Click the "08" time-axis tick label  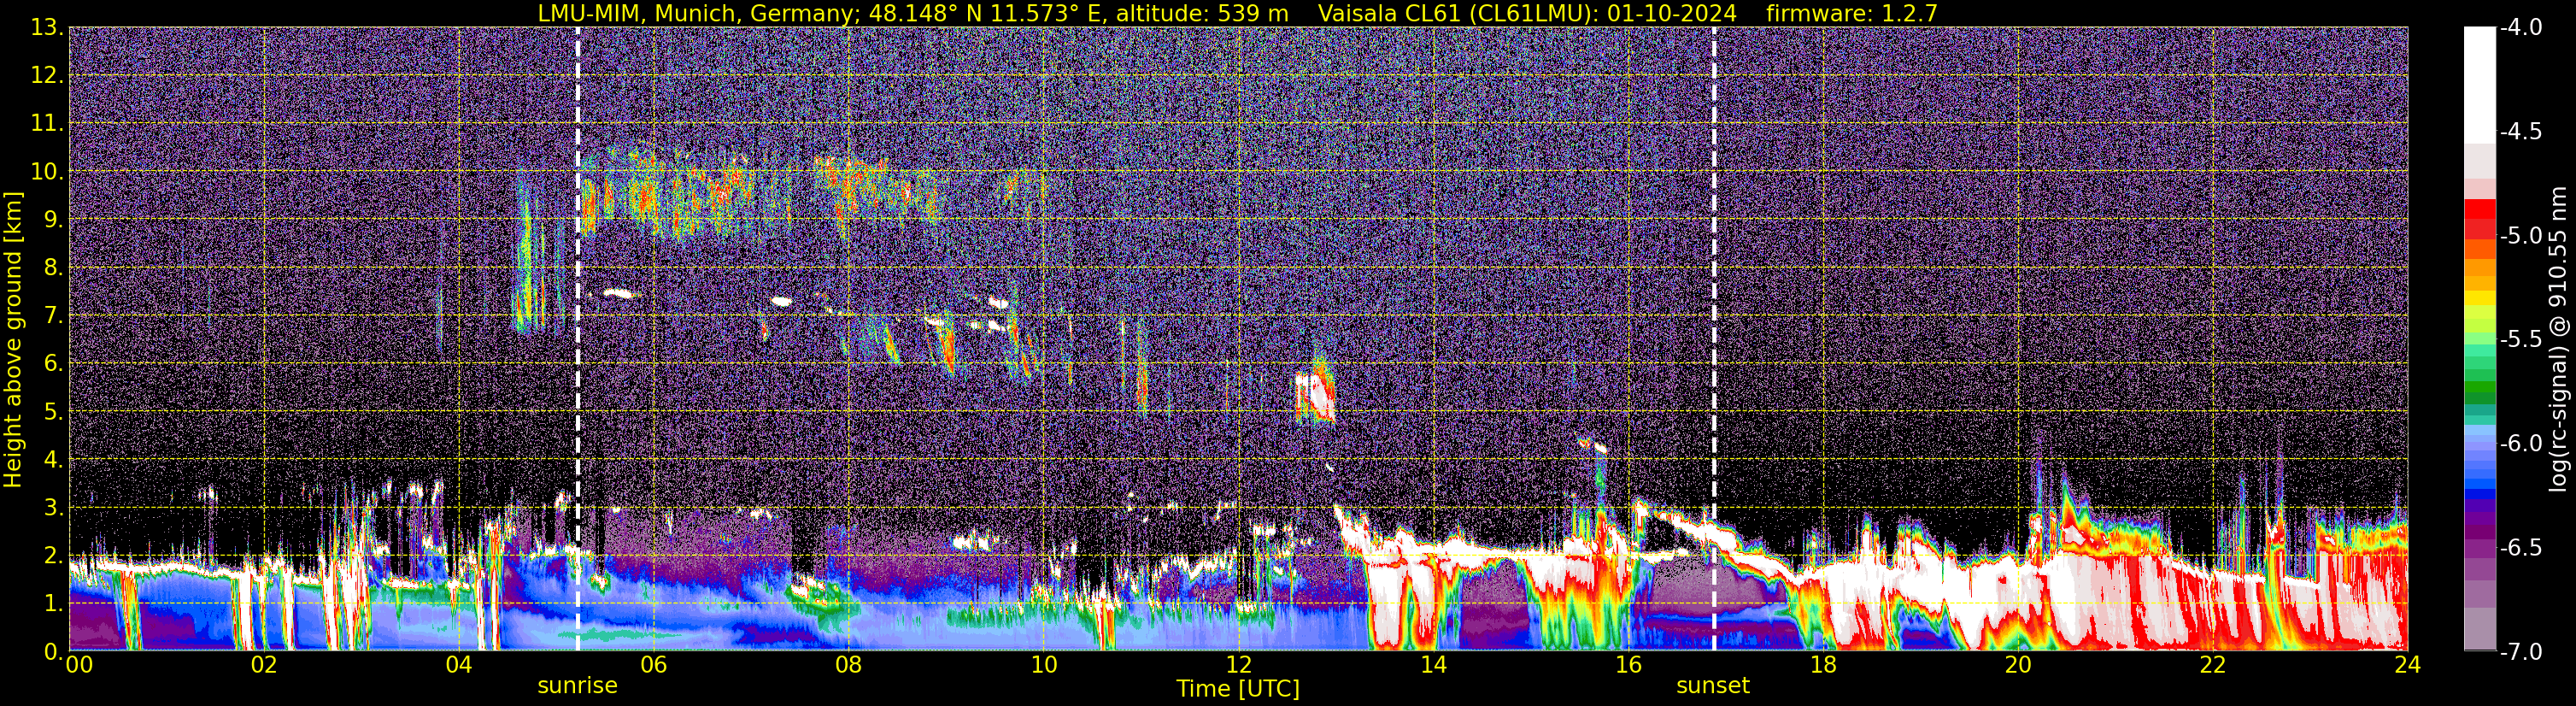tap(848, 665)
